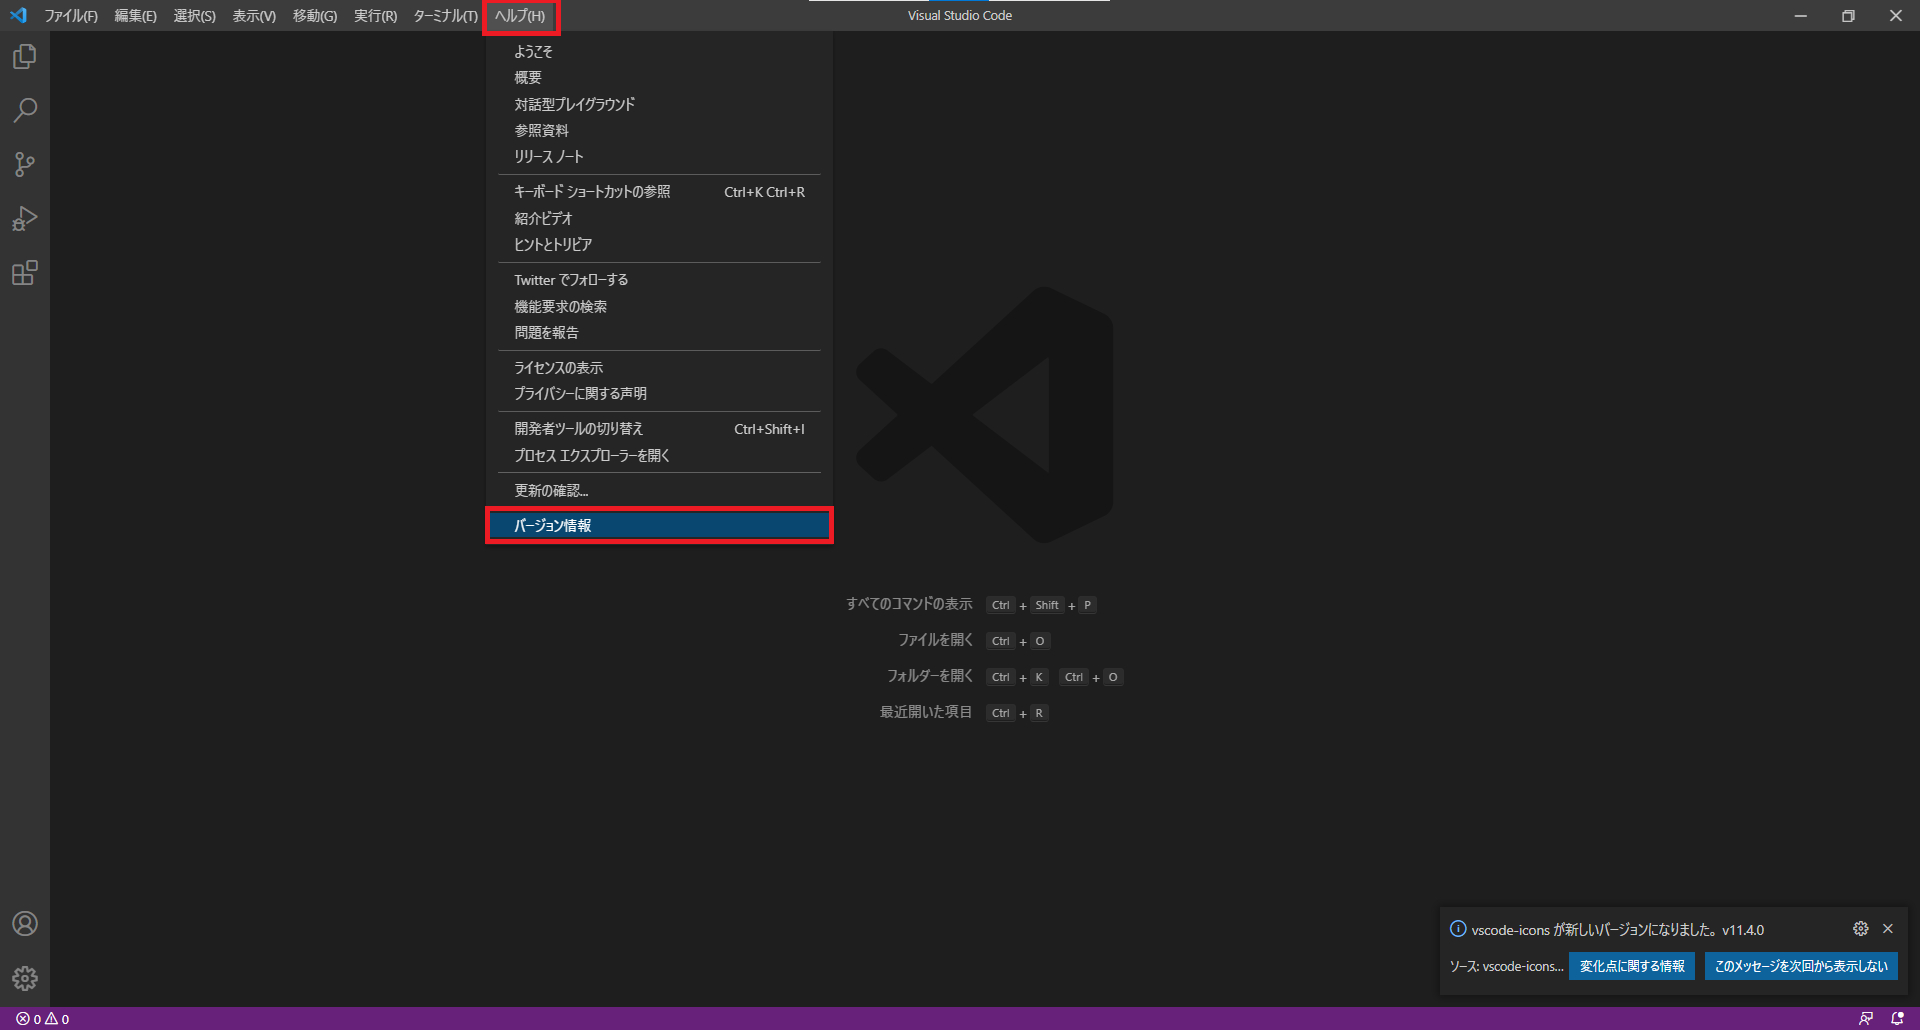Close the ヘルプ(H) menu
Screen dimensions: 1920x1030
pyautogui.click(x=520, y=16)
